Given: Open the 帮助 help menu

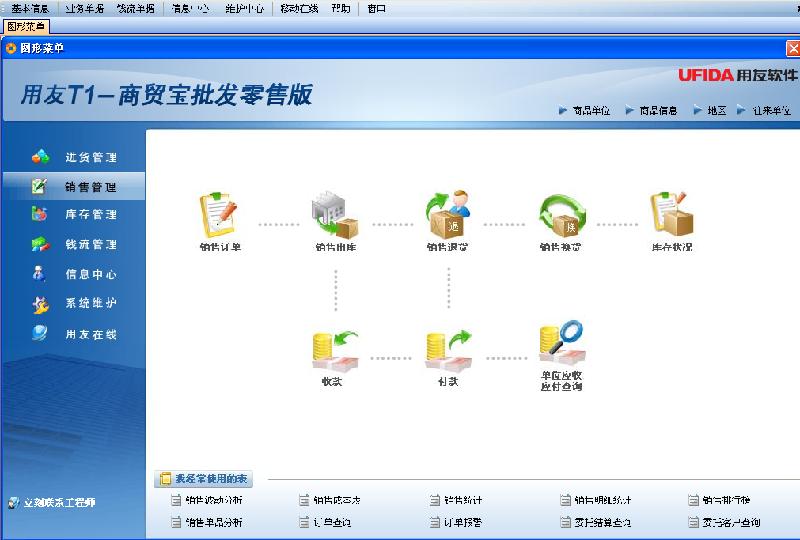Looking at the screenshot, I should [x=340, y=9].
